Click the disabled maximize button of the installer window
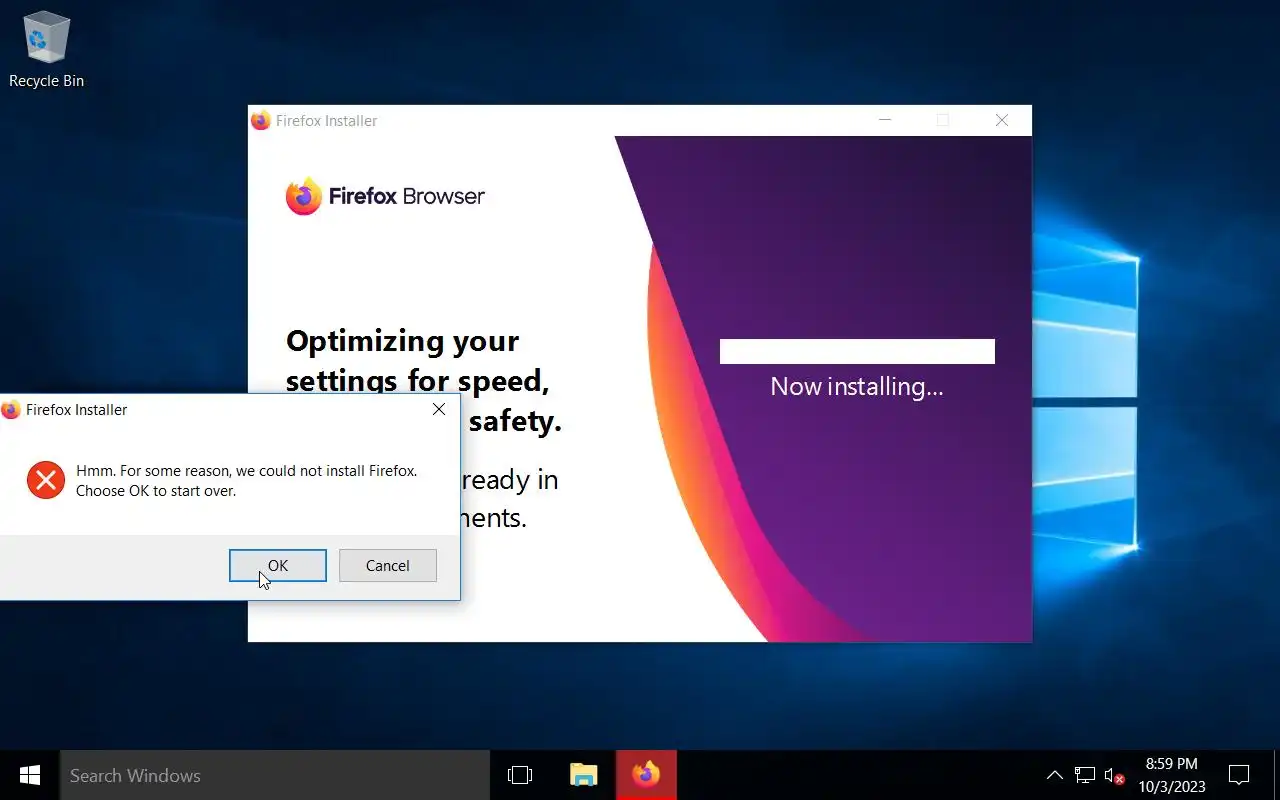Image resolution: width=1280 pixels, height=800 pixels. 942,120
